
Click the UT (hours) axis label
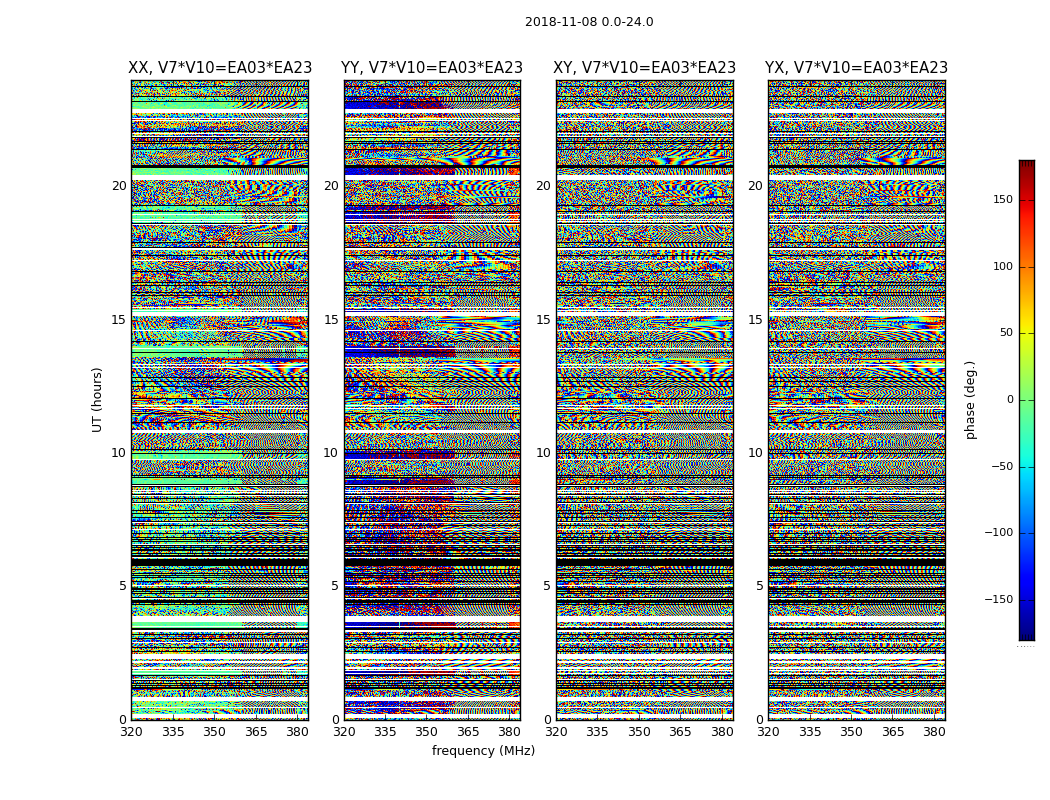[x=97, y=400]
